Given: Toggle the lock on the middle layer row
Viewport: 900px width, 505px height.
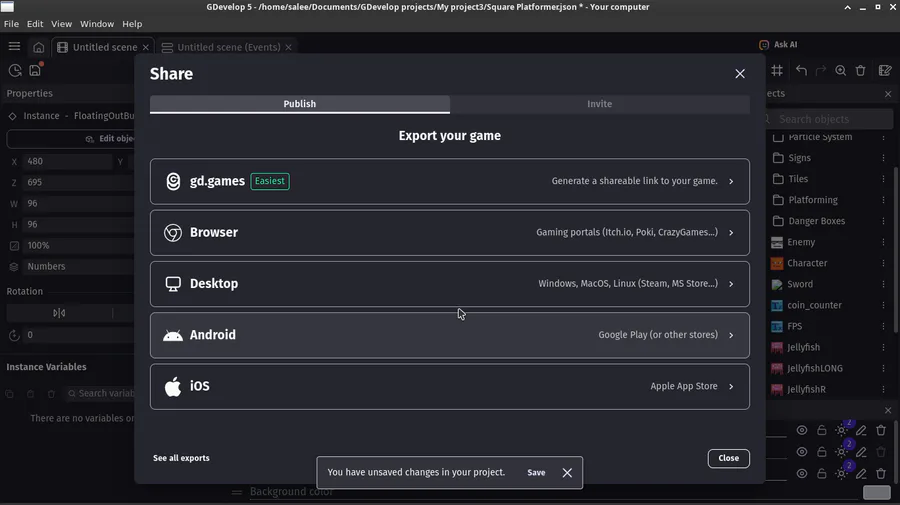Looking at the screenshot, I should pyautogui.click(x=822, y=453).
